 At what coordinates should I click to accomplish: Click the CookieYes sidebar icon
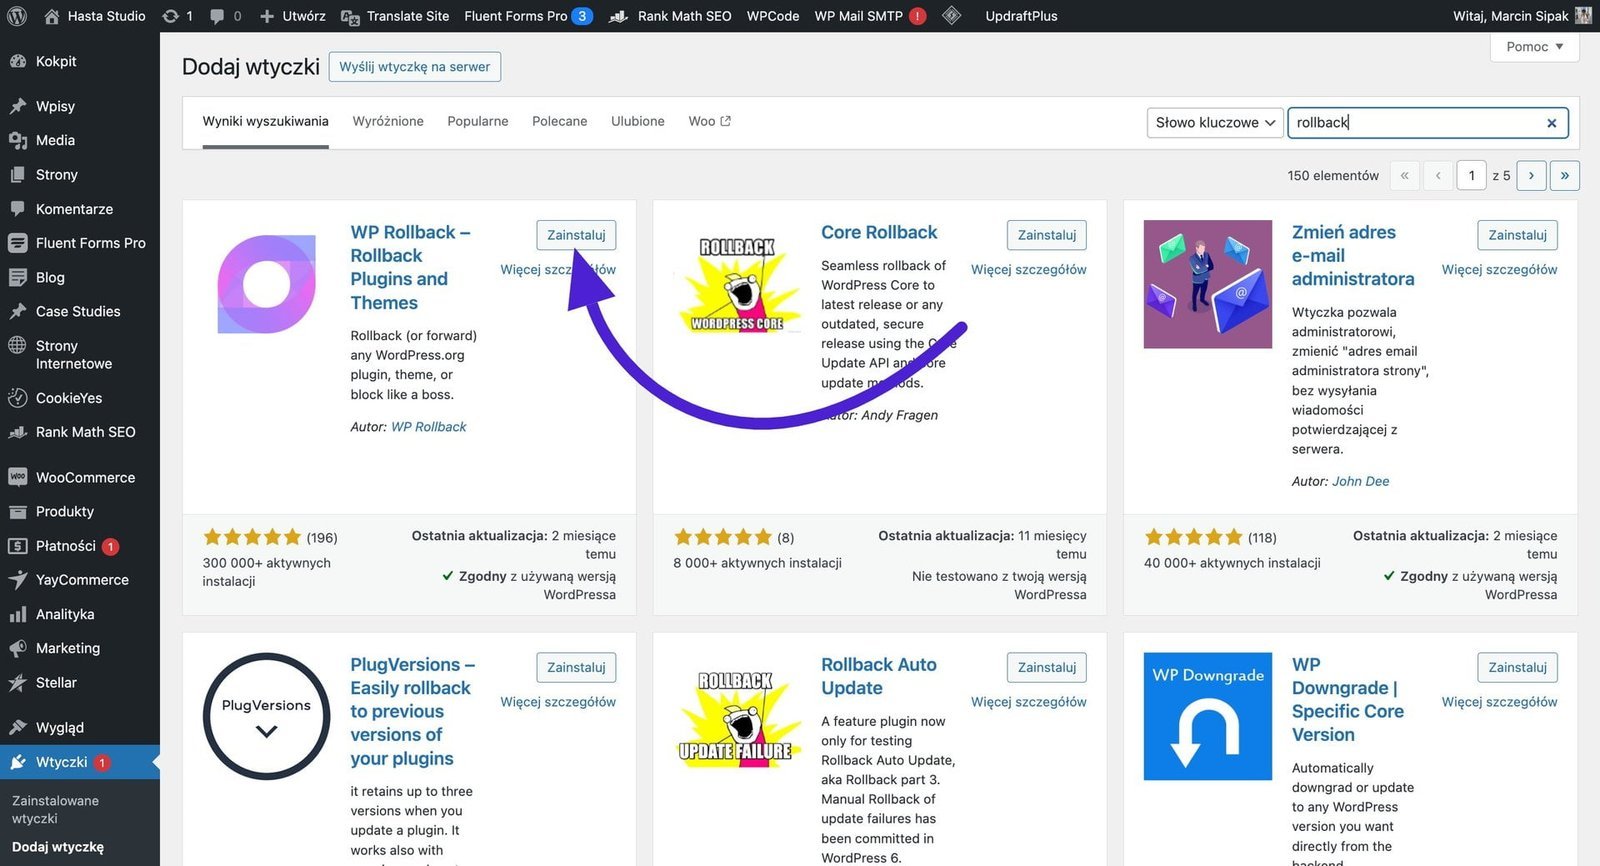pos(17,398)
